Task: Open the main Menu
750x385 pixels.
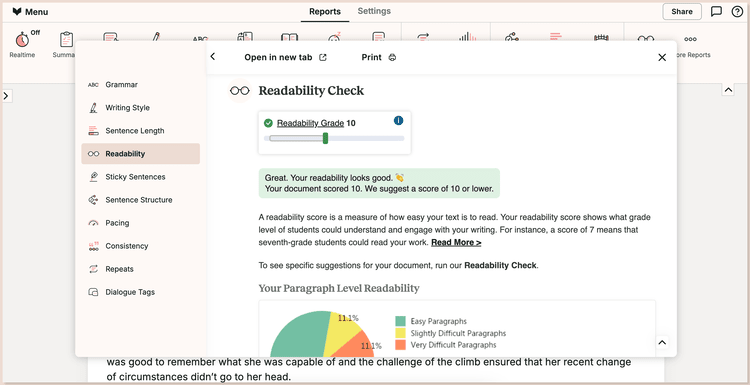Action: click(x=30, y=12)
